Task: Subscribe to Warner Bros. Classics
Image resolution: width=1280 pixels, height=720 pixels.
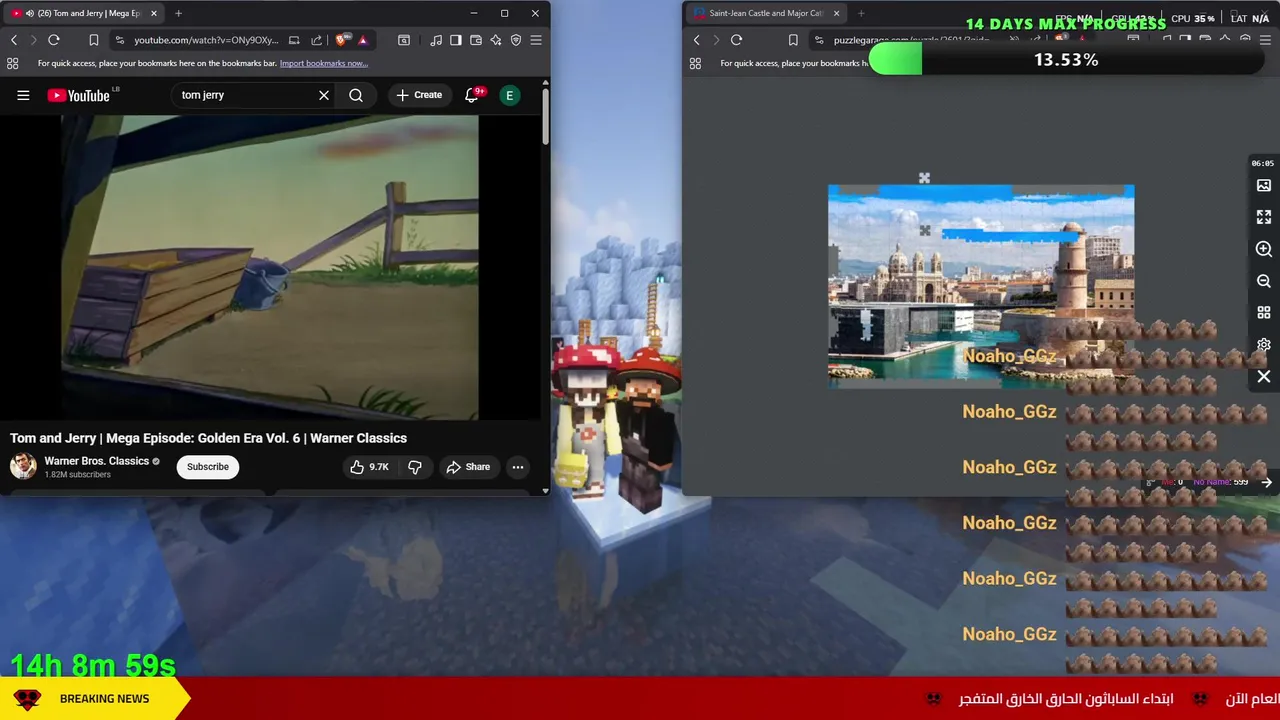Action: (208, 467)
